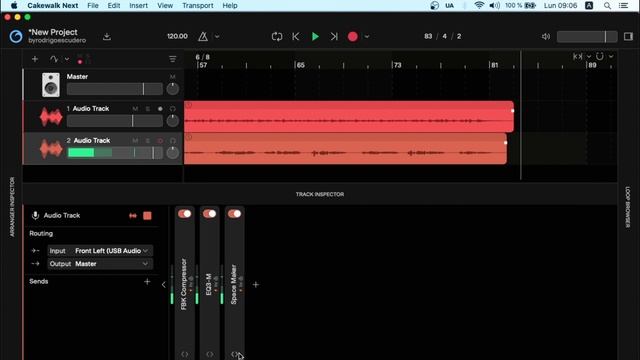Image resolution: width=640 pixels, height=360 pixels.
Task: Toggle the metronome icon
Action: 203,36
